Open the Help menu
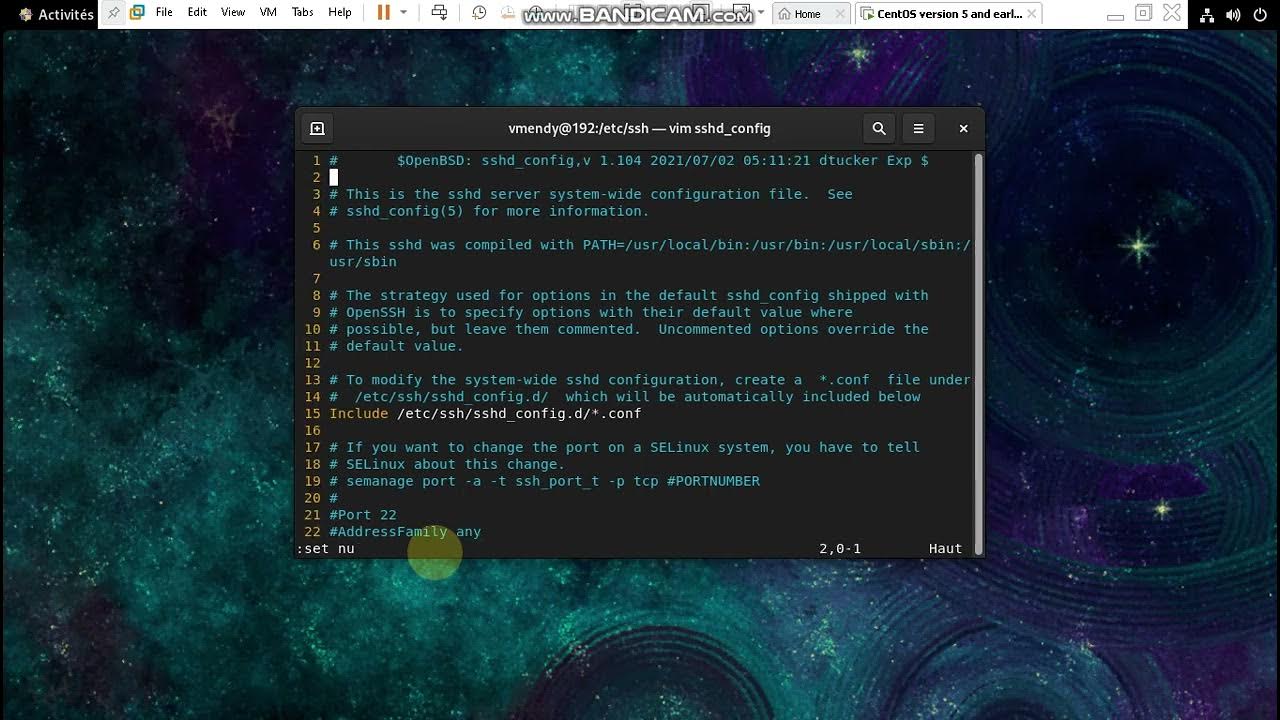This screenshot has height=720, width=1280. click(x=340, y=13)
